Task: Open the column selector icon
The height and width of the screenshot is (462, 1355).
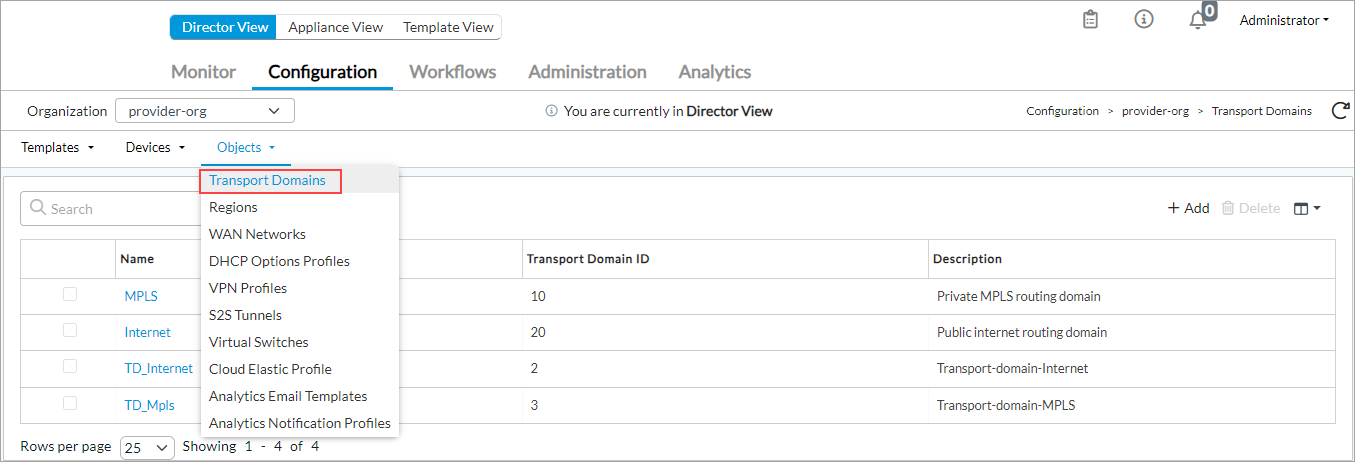Action: [1307, 208]
